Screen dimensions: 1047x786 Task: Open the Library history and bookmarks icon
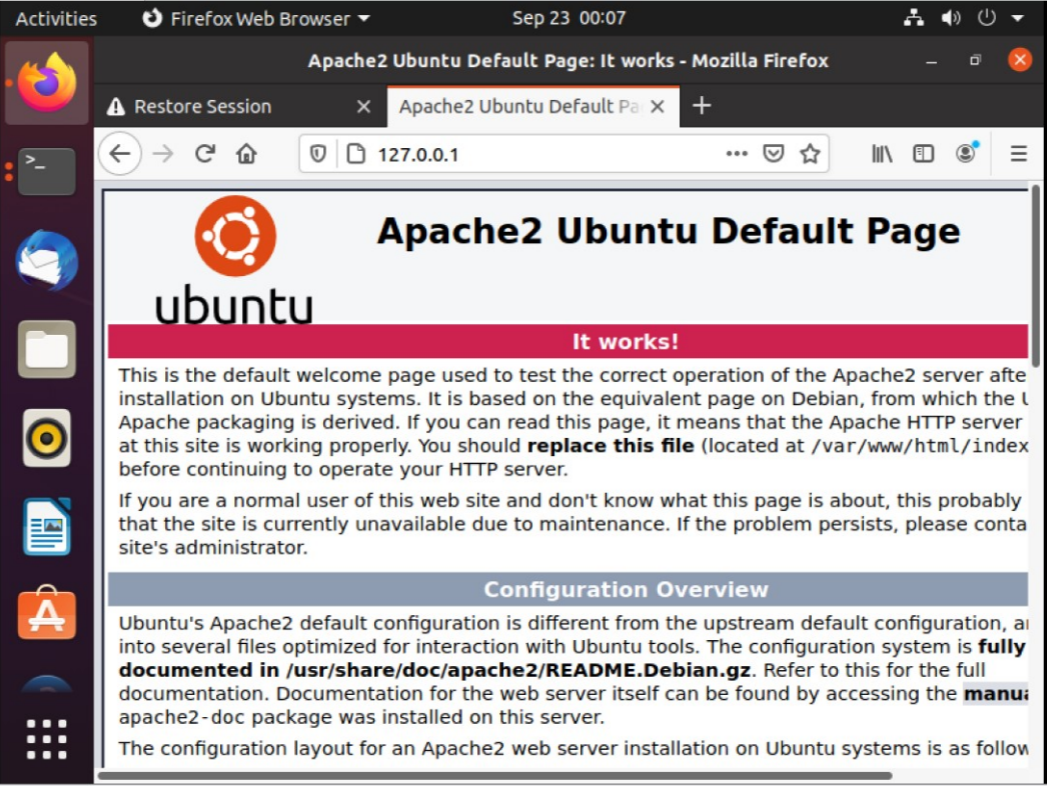point(882,154)
